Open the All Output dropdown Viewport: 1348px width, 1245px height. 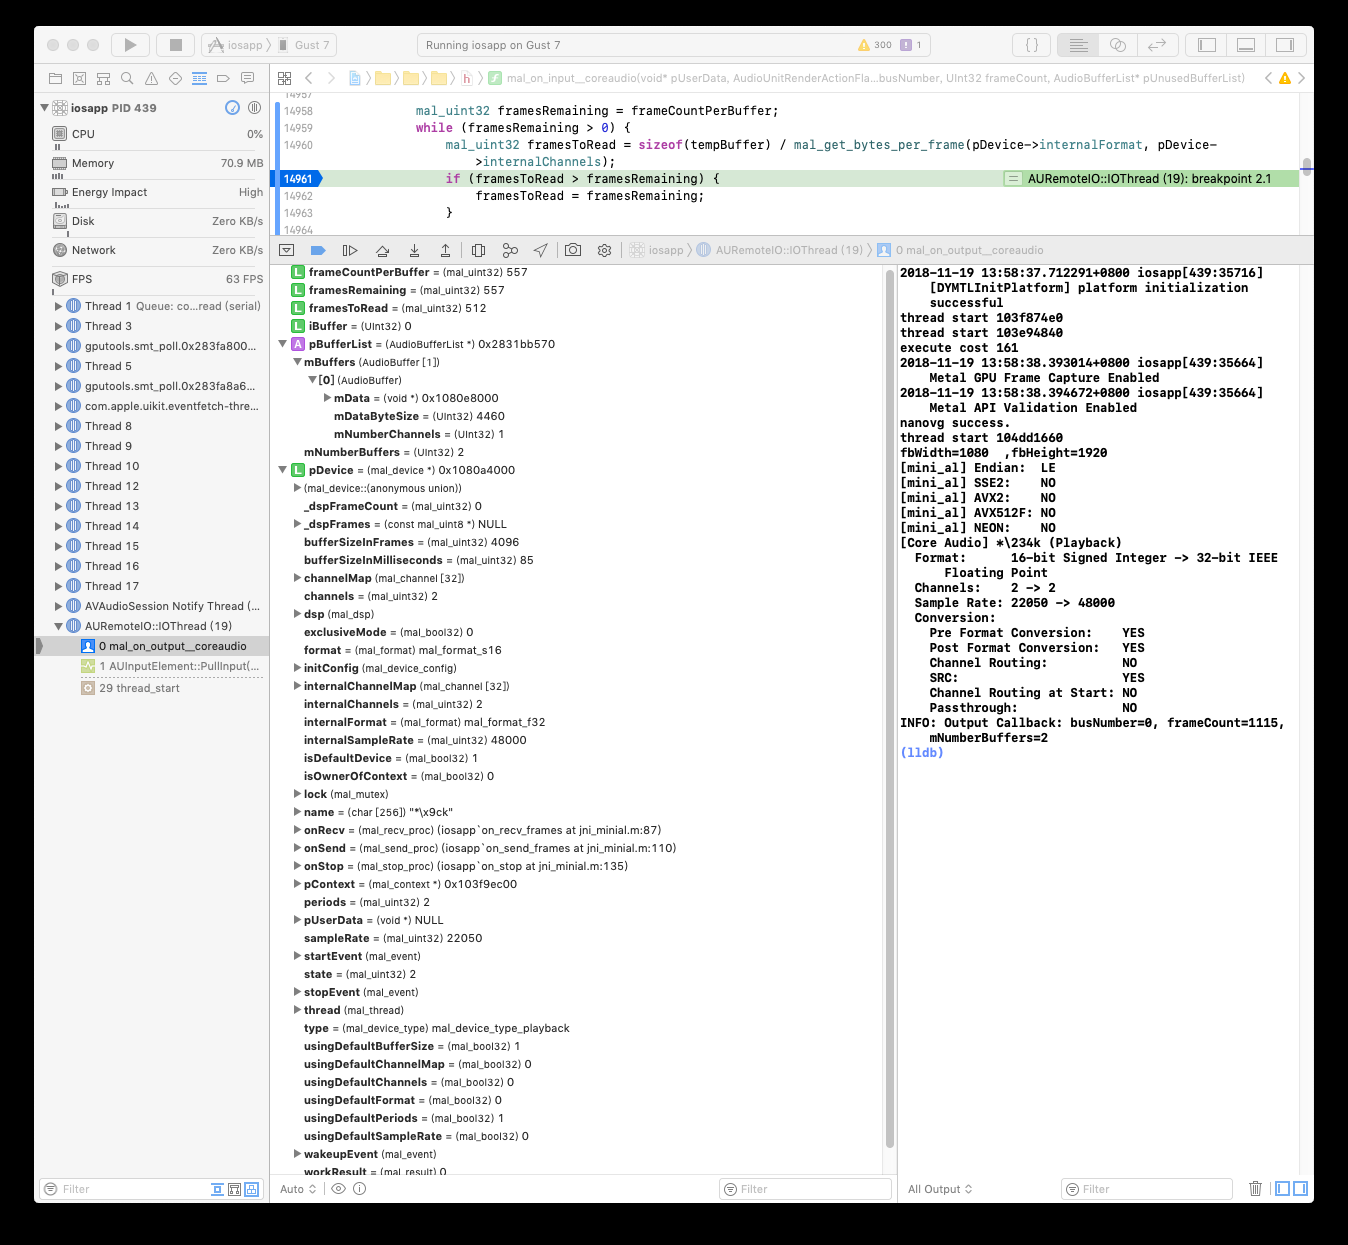[x=938, y=1188]
